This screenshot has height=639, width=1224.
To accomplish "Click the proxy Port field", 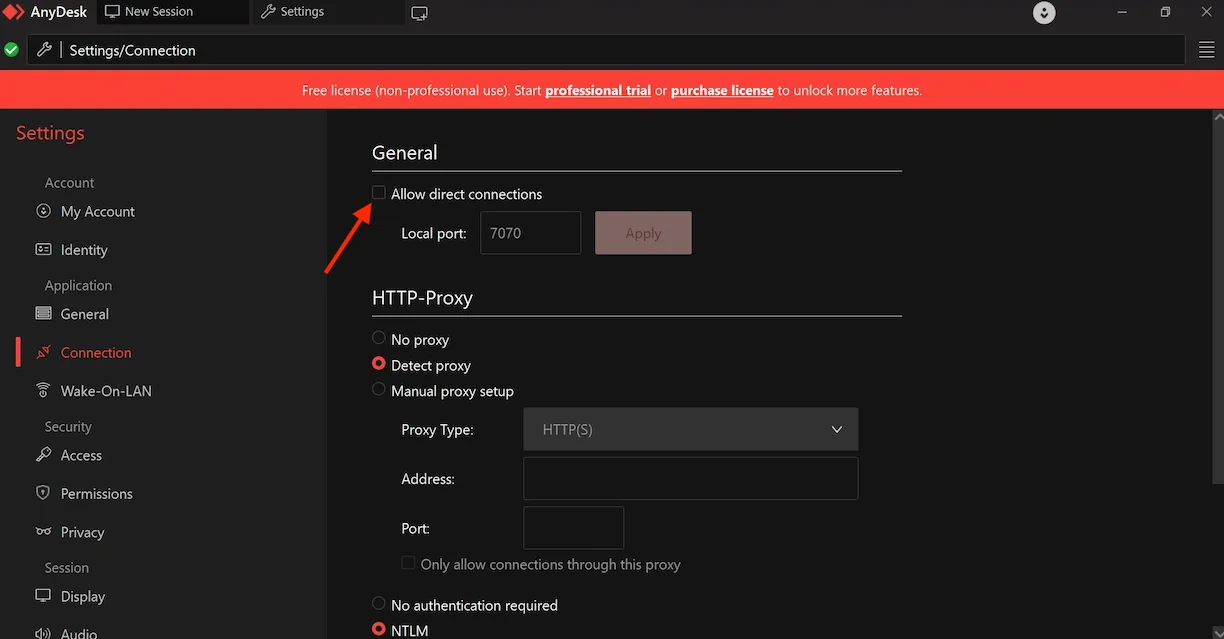I will click(573, 527).
